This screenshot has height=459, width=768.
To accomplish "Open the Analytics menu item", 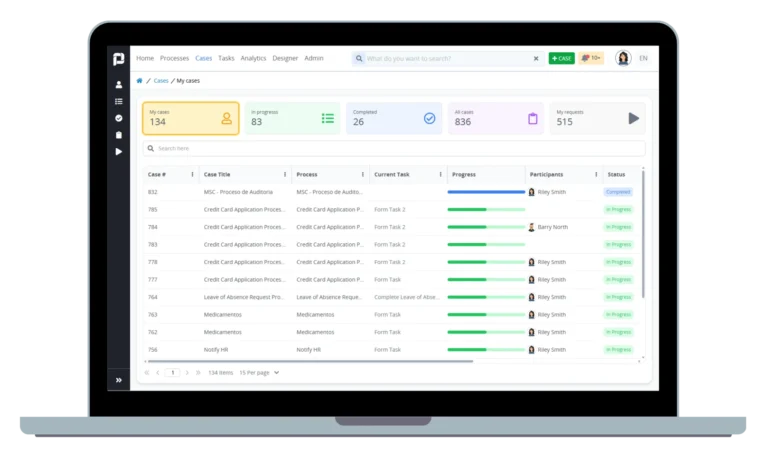I will coord(253,58).
